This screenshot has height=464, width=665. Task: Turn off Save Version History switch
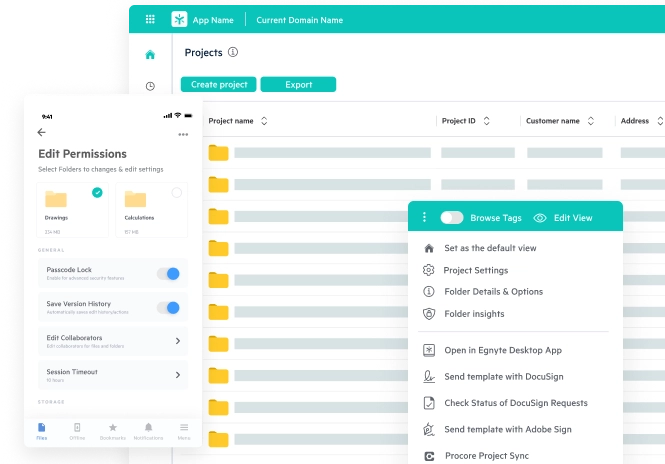168,308
